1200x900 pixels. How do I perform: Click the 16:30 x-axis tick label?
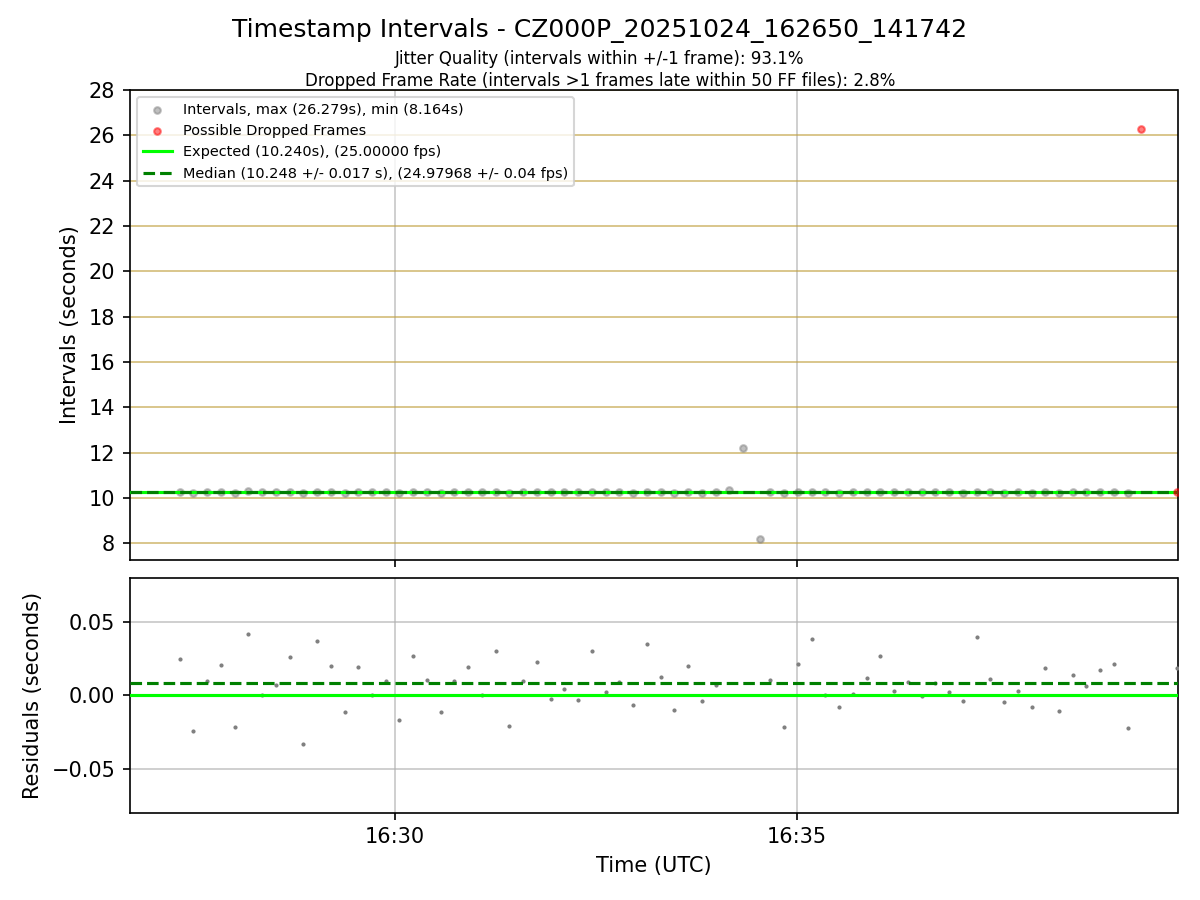click(x=395, y=834)
